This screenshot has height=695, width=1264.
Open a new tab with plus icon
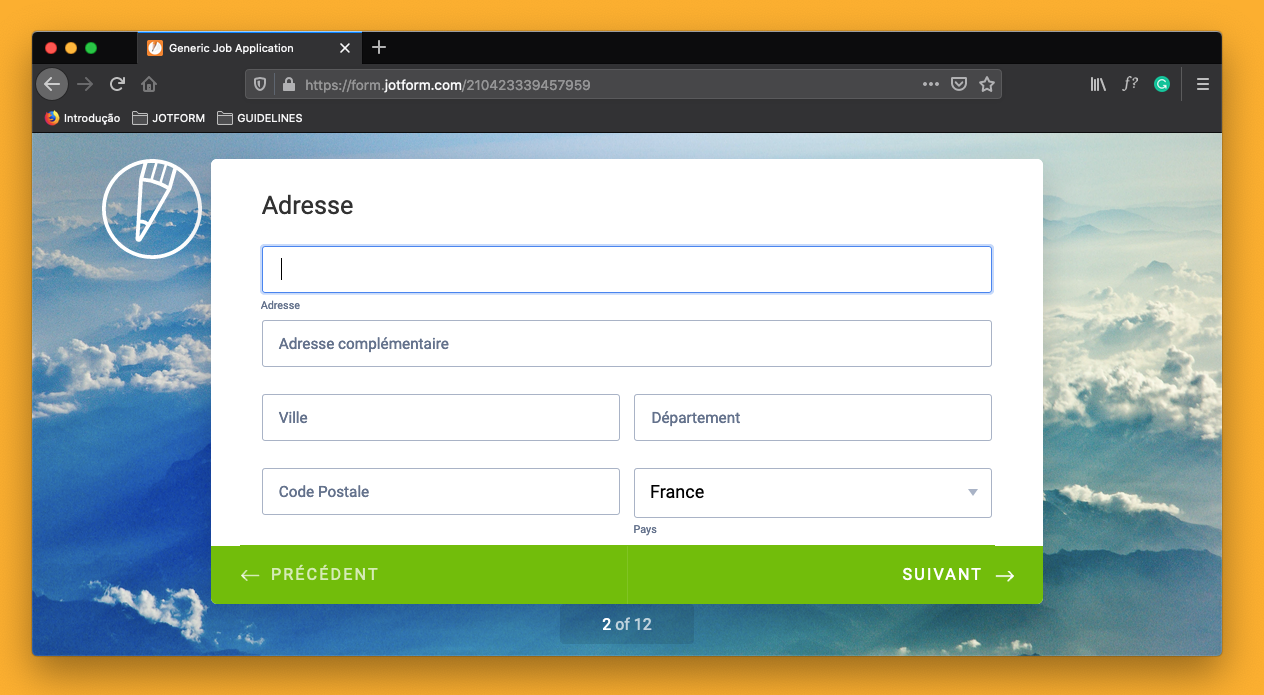point(379,47)
